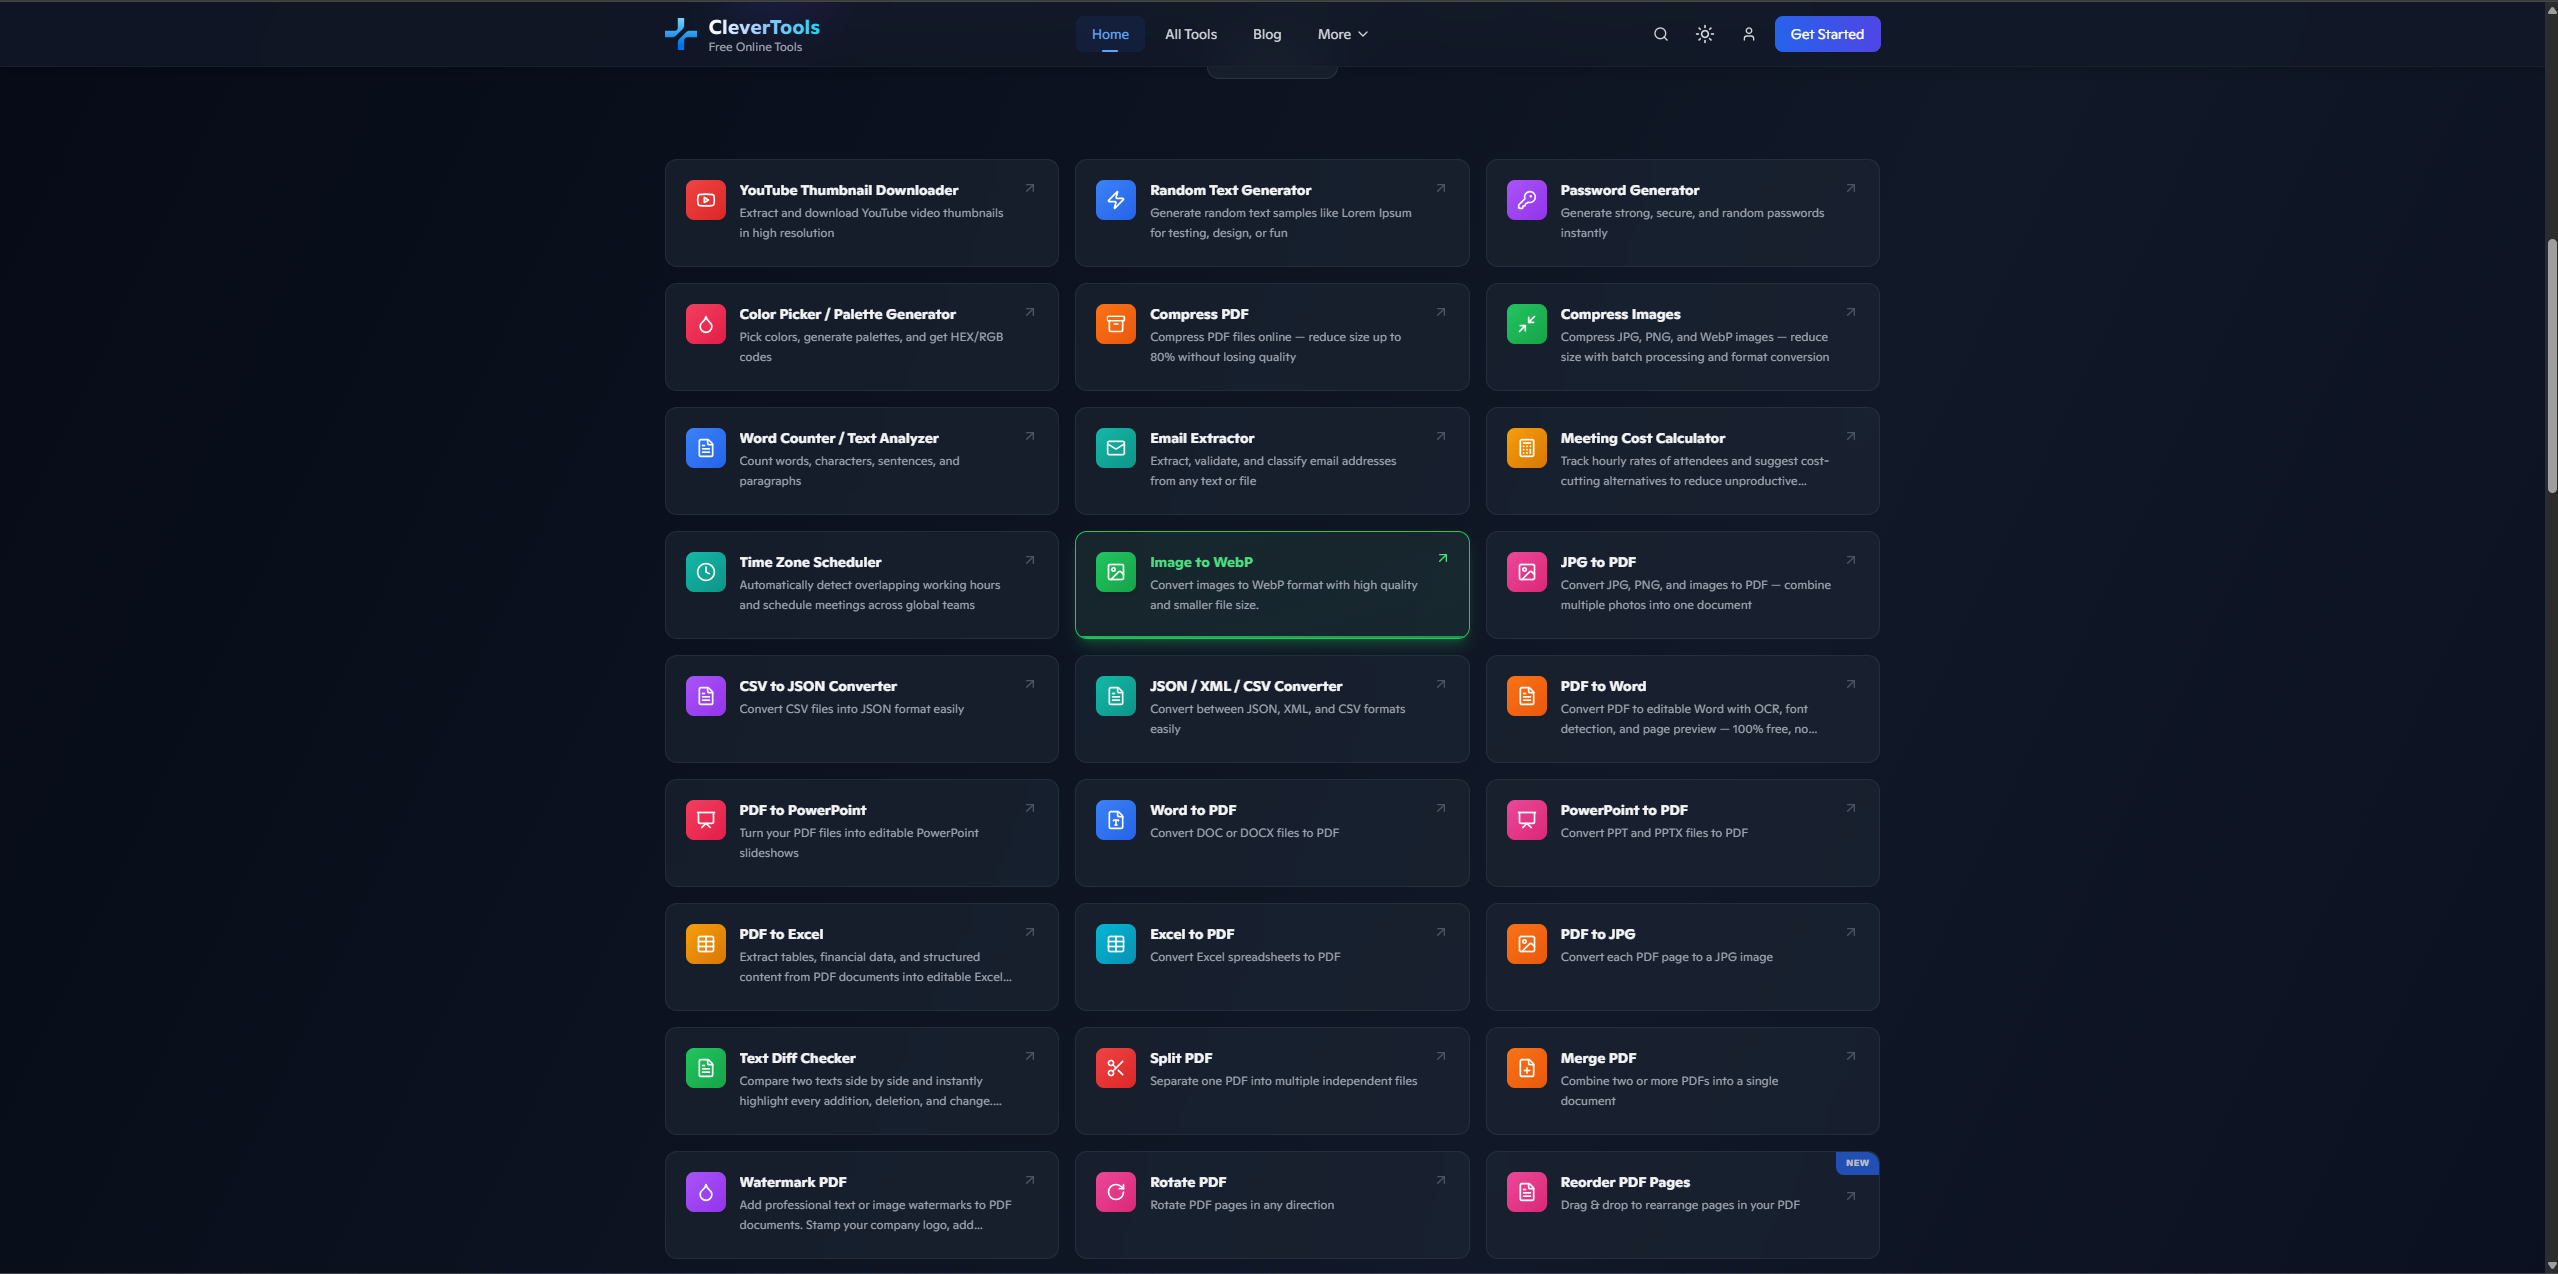Open the user account icon
The image size is (2558, 1274).
[1747, 33]
